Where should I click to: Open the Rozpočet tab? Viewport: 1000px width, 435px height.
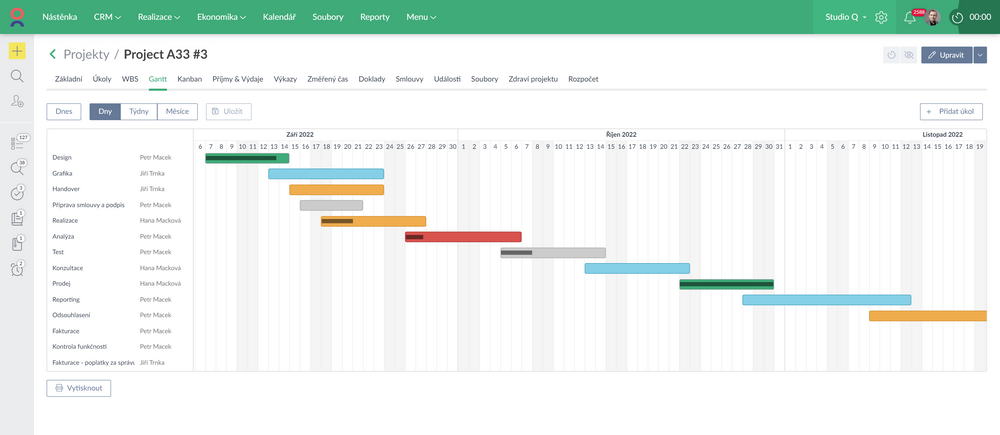(x=583, y=78)
